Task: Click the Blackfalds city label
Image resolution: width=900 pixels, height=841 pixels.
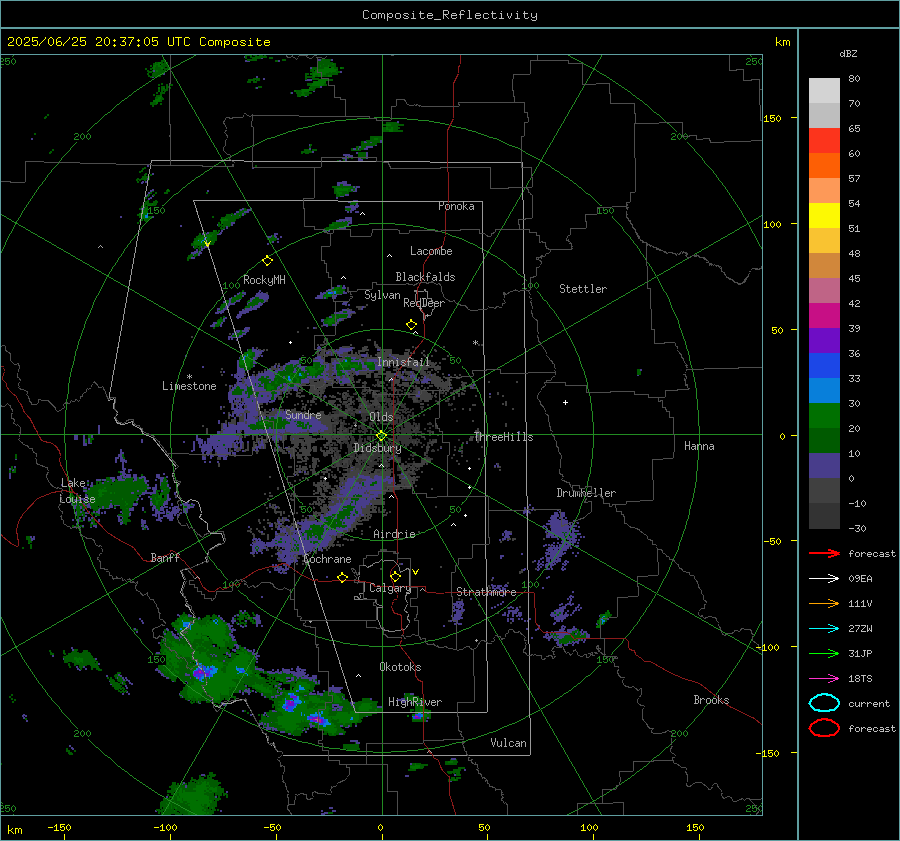Action: pyautogui.click(x=425, y=277)
